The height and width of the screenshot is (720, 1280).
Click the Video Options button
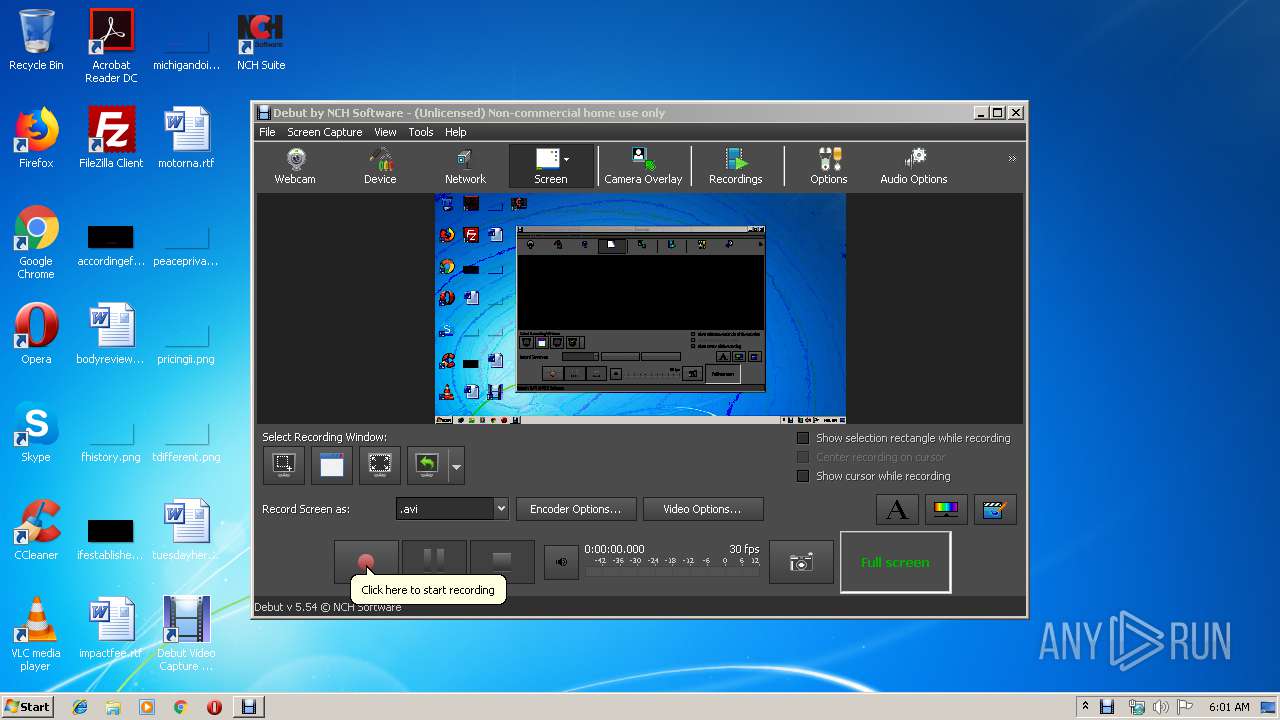(x=702, y=509)
